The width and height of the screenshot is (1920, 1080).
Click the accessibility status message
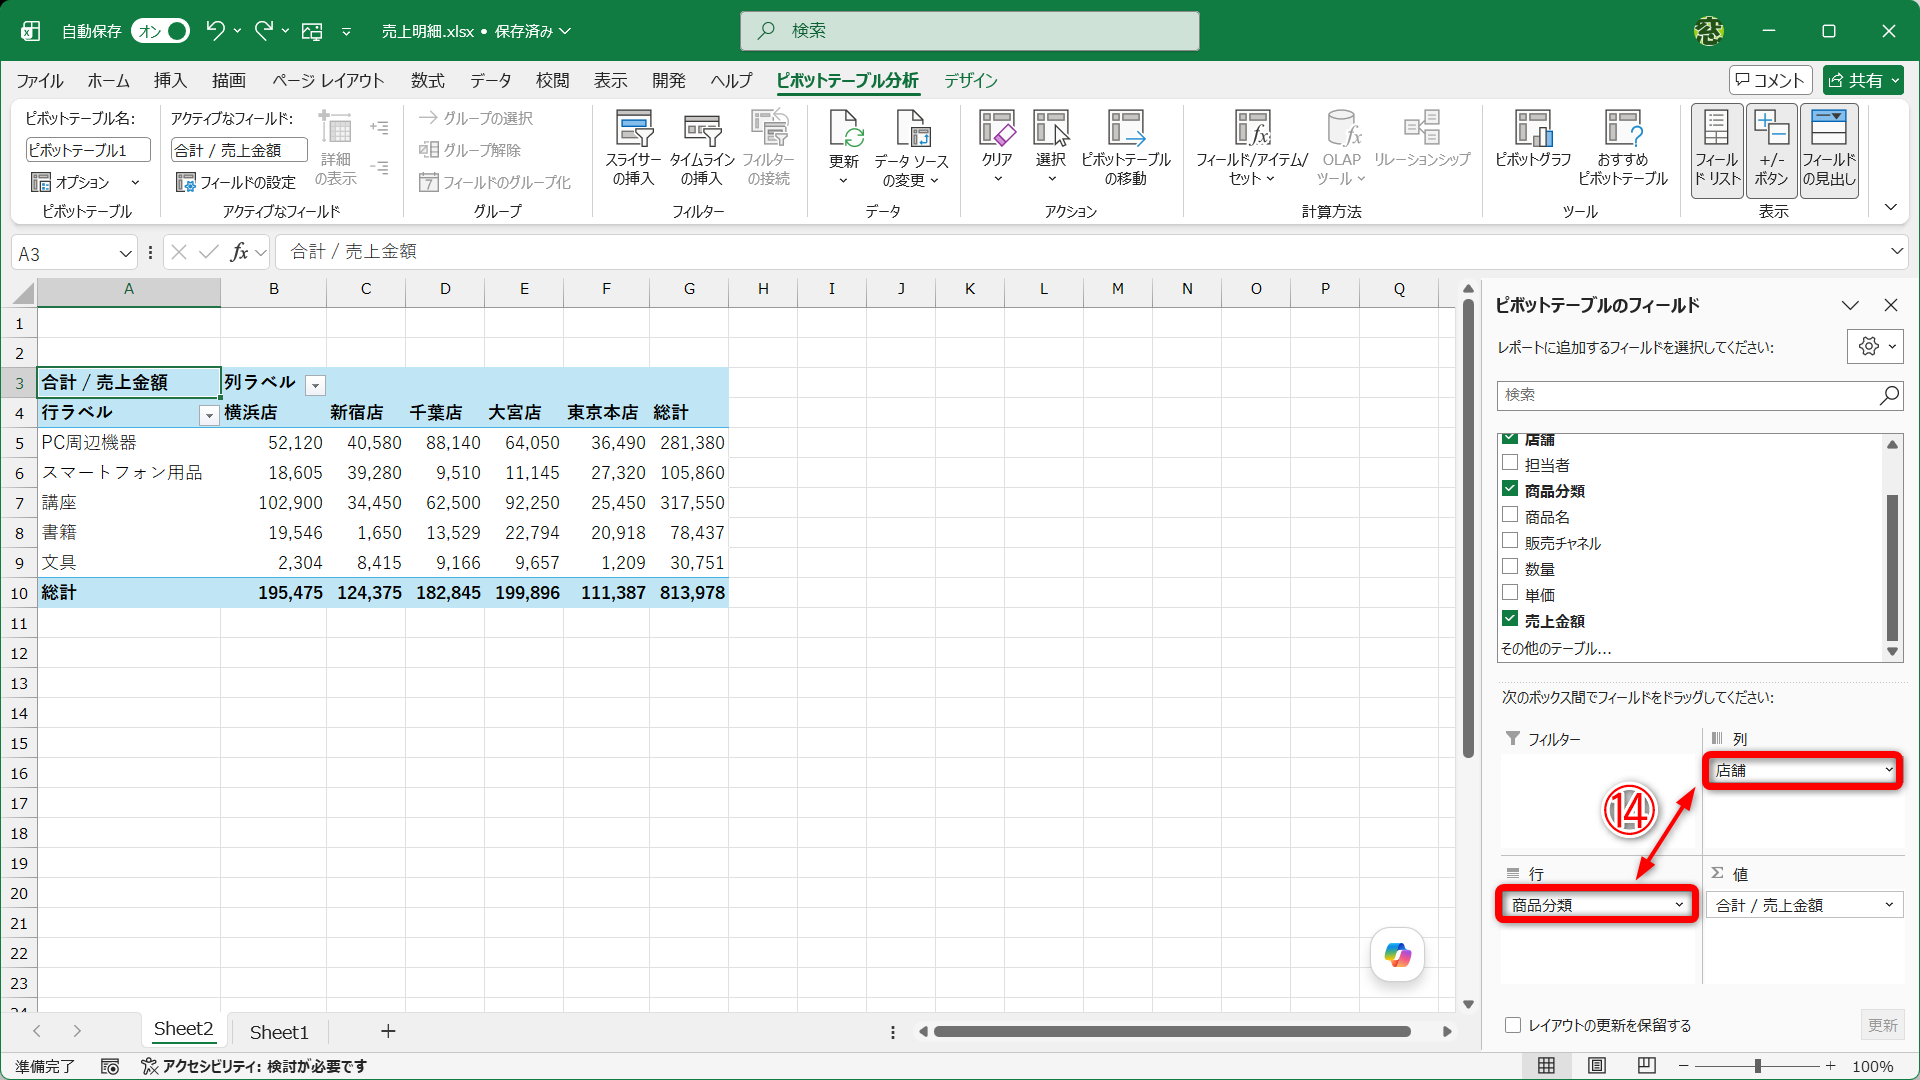click(x=254, y=1067)
